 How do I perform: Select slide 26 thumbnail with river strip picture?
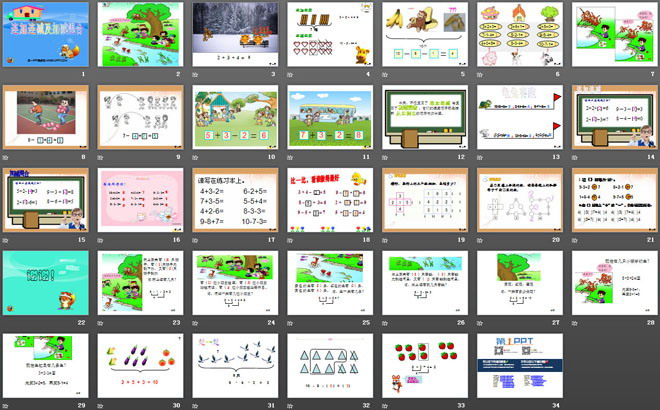425,283
